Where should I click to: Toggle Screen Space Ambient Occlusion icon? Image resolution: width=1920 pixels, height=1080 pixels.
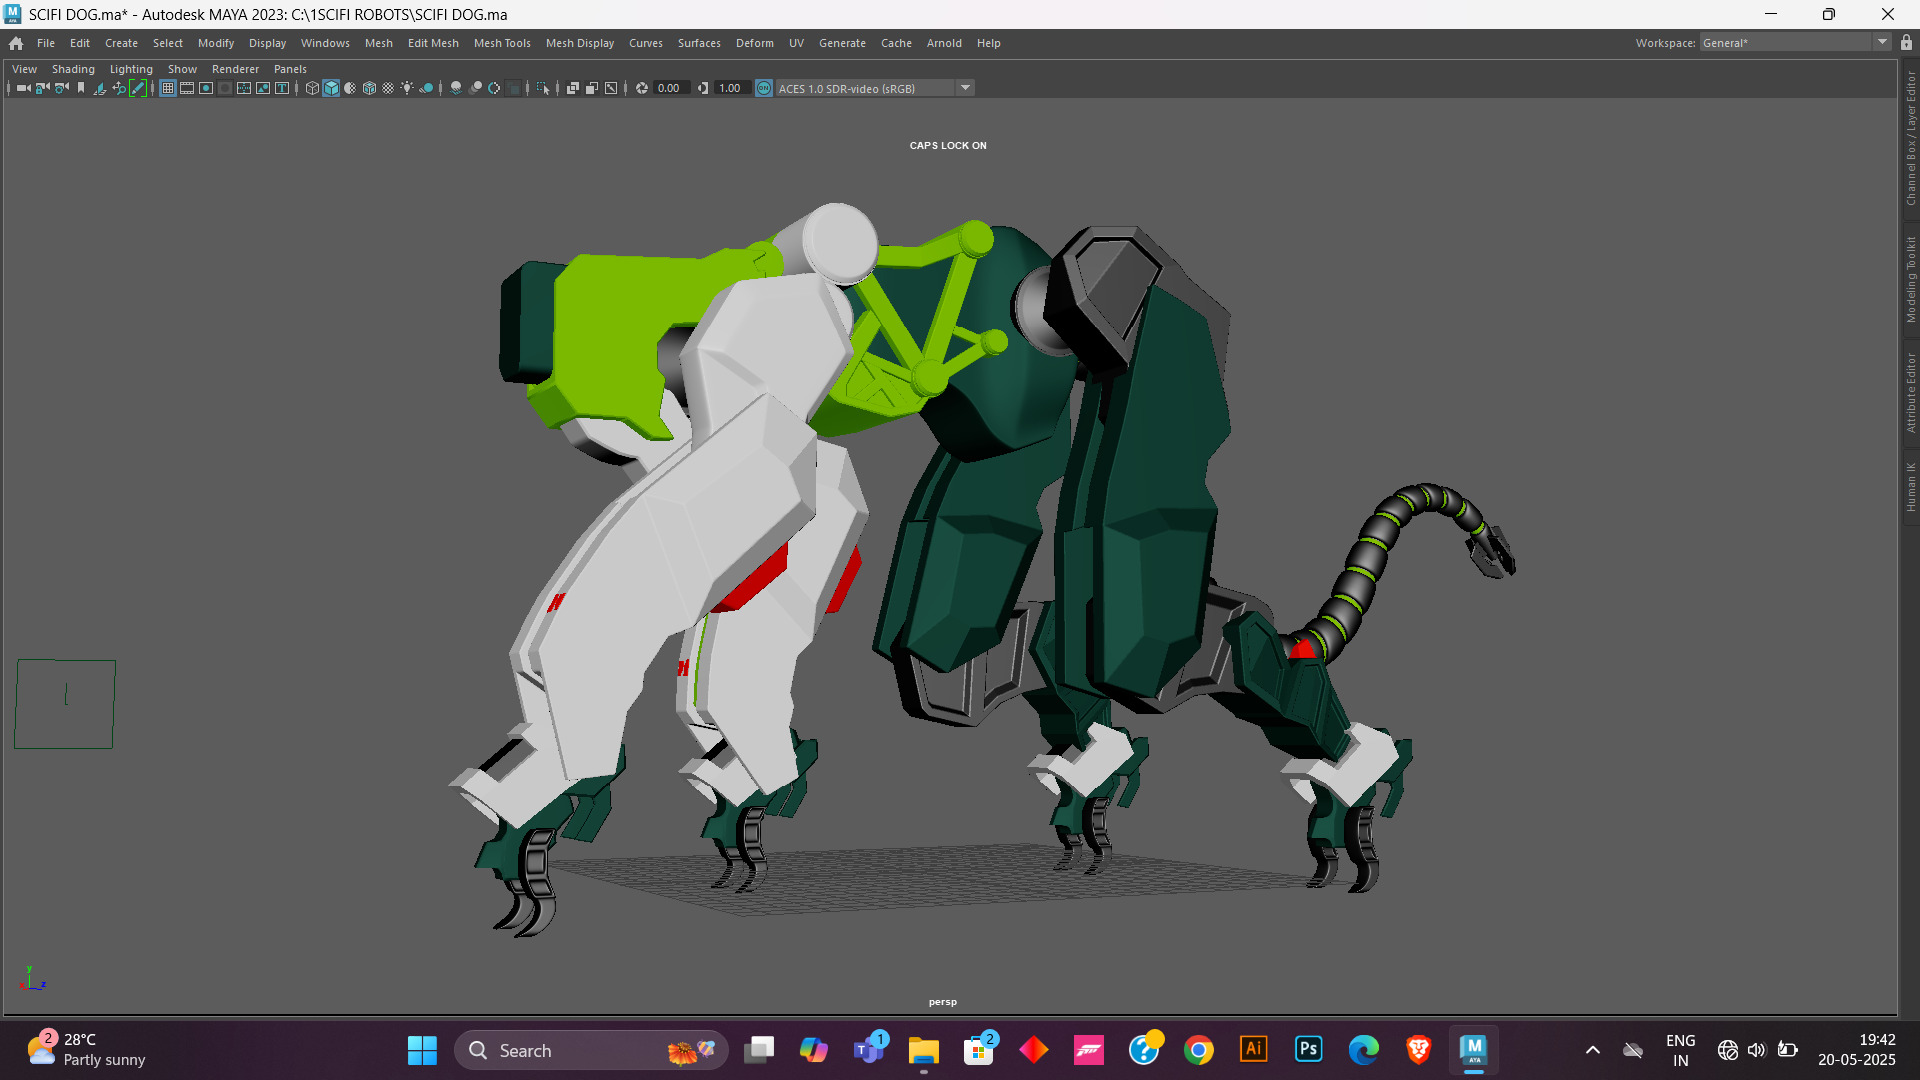(456, 88)
